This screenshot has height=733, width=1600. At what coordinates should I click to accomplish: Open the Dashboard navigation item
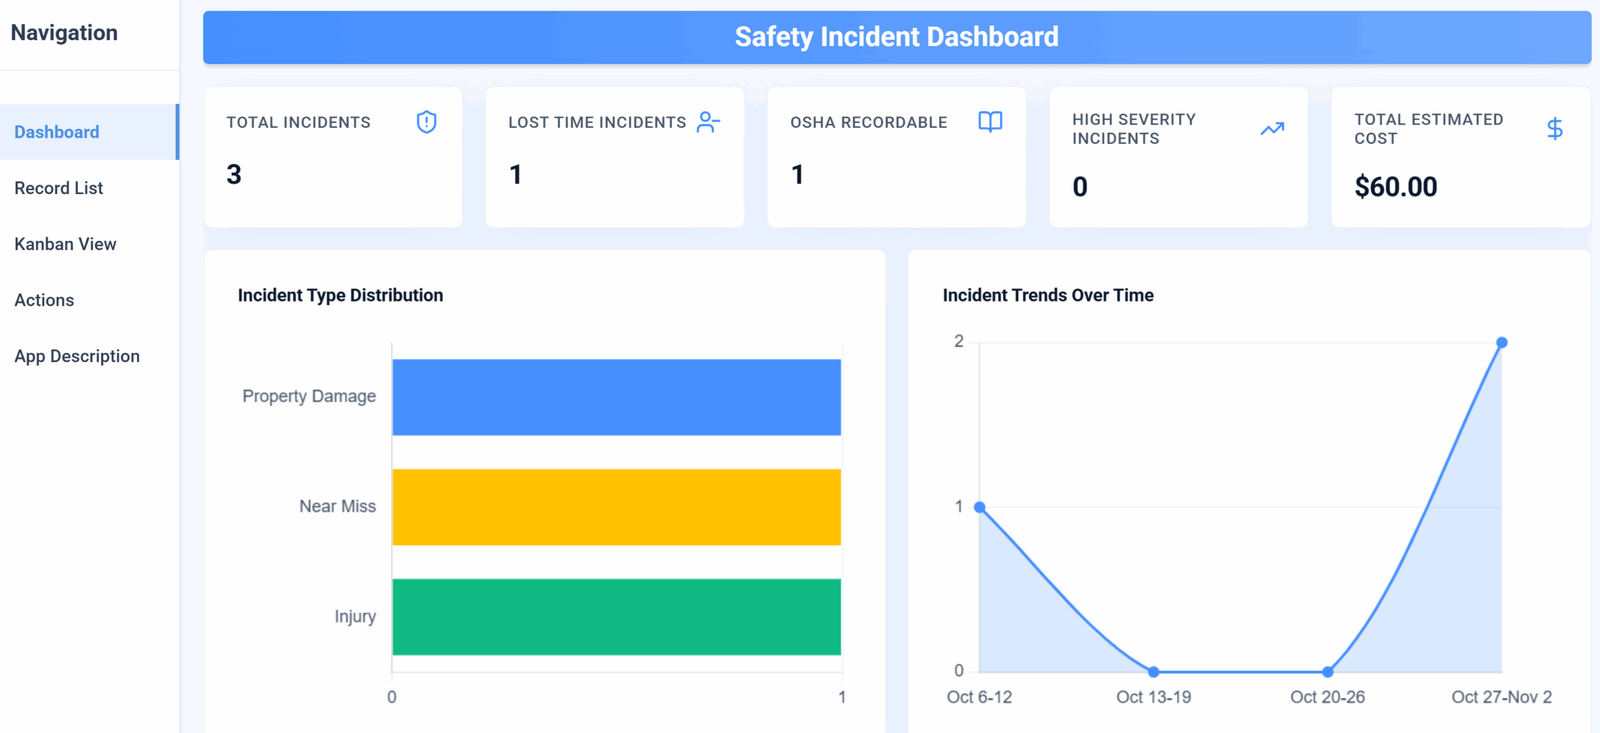point(89,132)
